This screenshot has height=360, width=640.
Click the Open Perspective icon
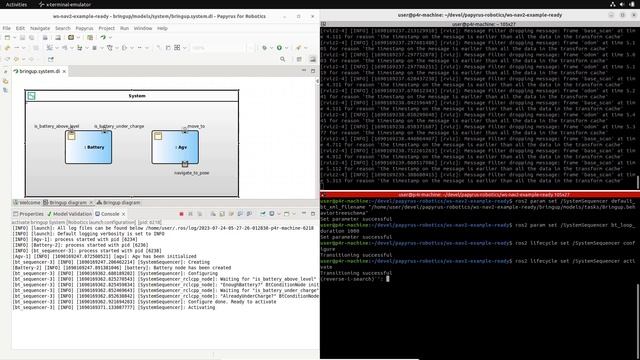click(x=299, y=59)
